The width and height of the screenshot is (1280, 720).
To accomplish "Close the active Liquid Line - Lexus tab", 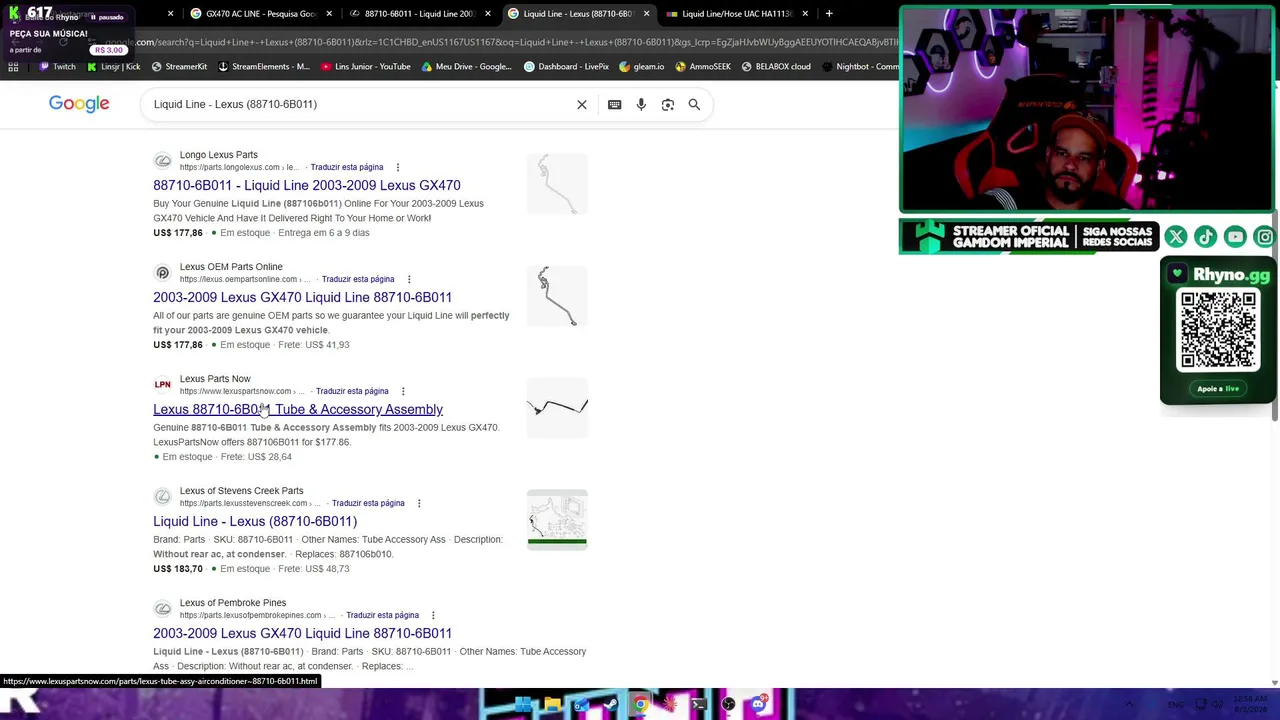I will [647, 14].
